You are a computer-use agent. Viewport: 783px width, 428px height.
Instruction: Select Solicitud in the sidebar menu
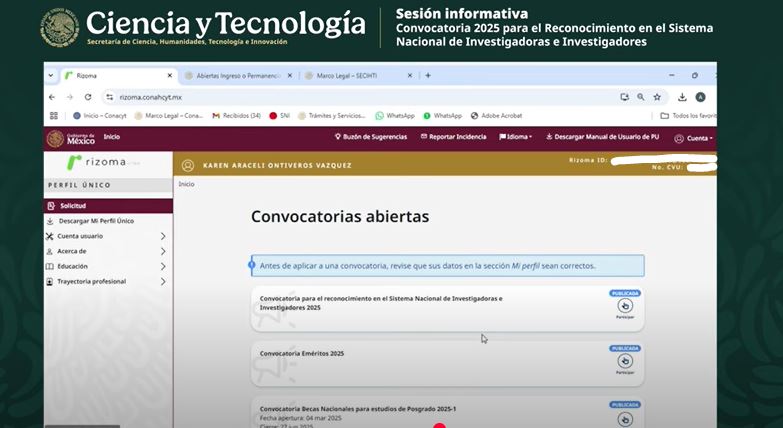(x=73, y=206)
